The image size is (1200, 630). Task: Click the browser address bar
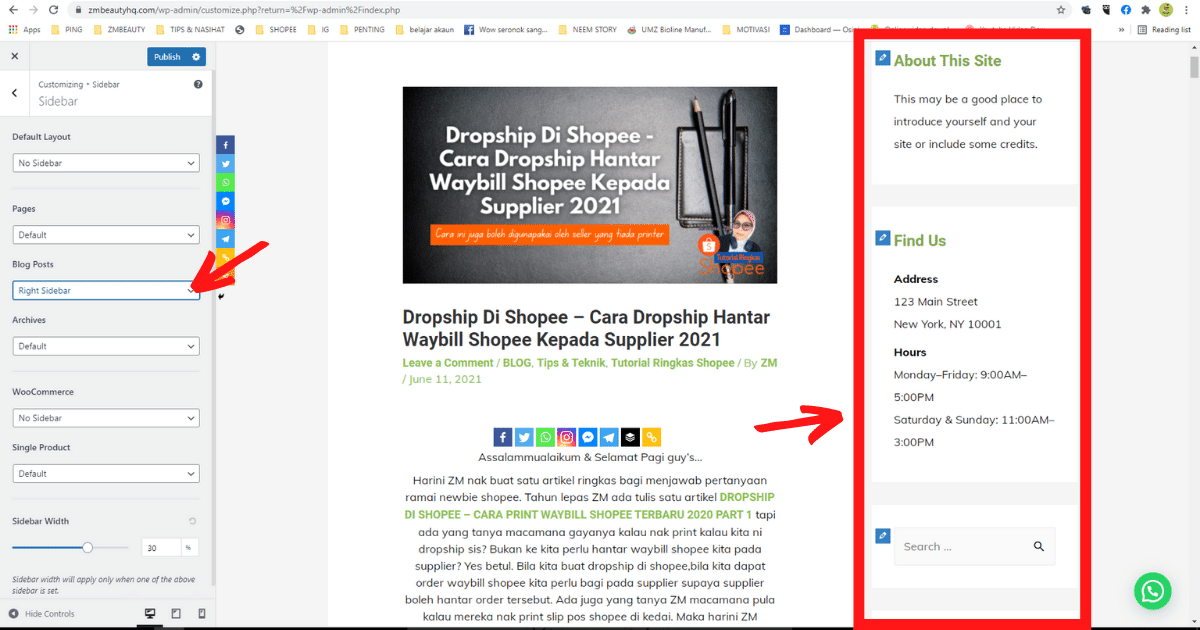pos(560,10)
